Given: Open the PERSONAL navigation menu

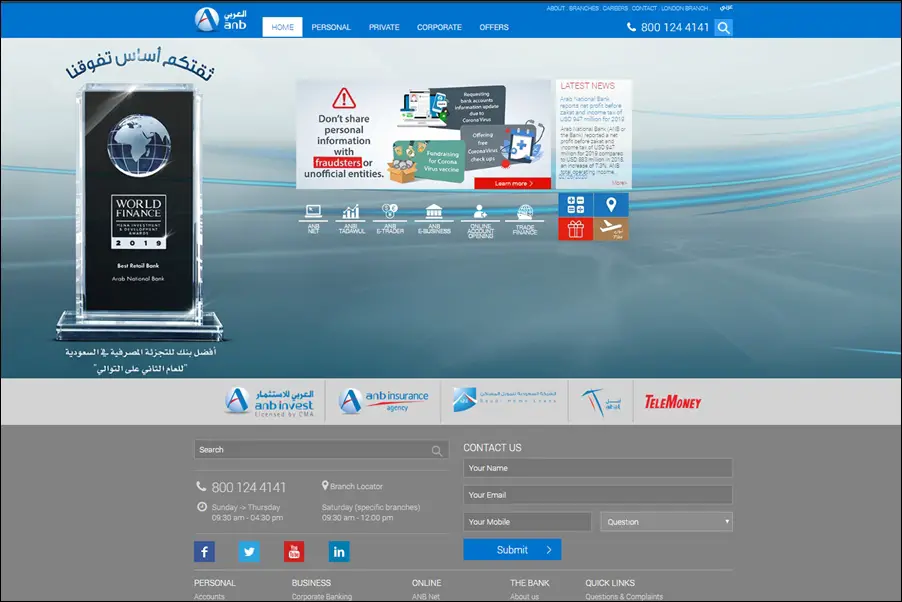Looking at the screenshot, I should [331, 27].
